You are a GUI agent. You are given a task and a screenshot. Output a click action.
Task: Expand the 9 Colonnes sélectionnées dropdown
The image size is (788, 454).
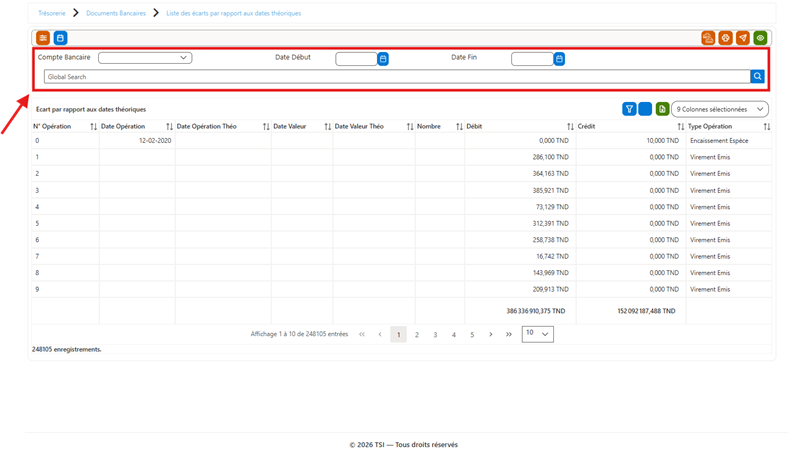pyautogui.click(x=720, y=109)
